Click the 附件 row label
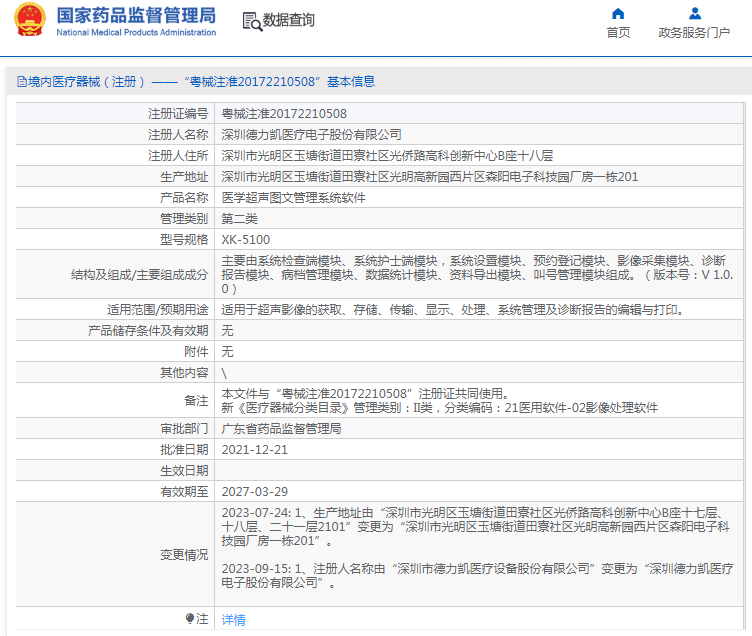This screenshot has width=752, height=636. (x=196, y=352)
